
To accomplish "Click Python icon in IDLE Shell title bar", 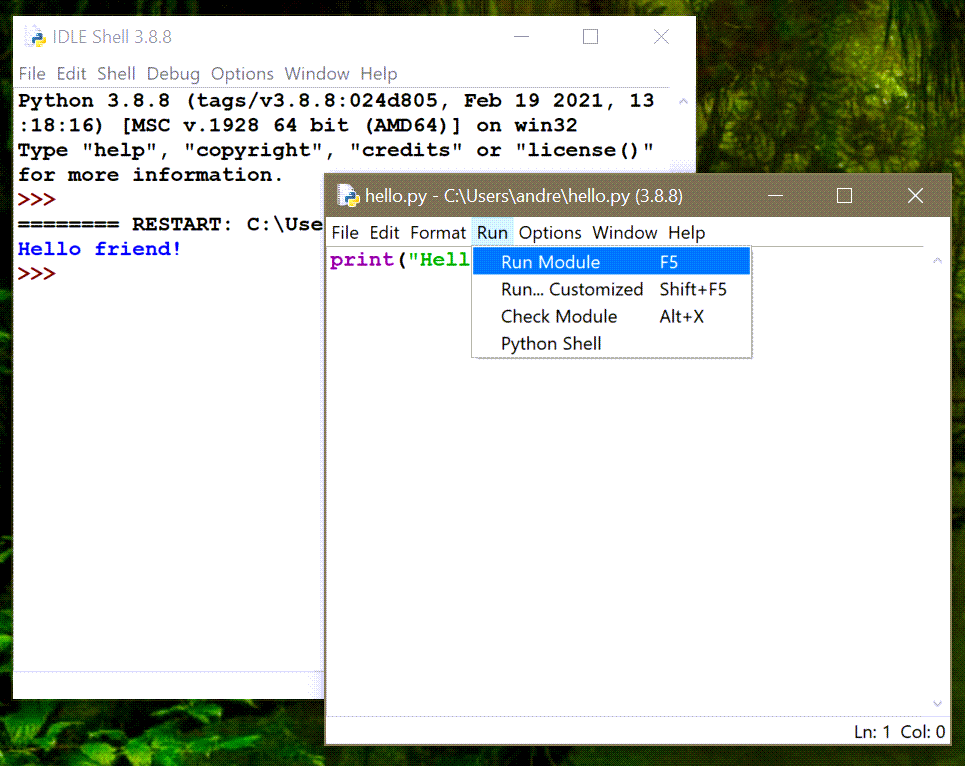I will pyautogui.click(x=36, y=37).
